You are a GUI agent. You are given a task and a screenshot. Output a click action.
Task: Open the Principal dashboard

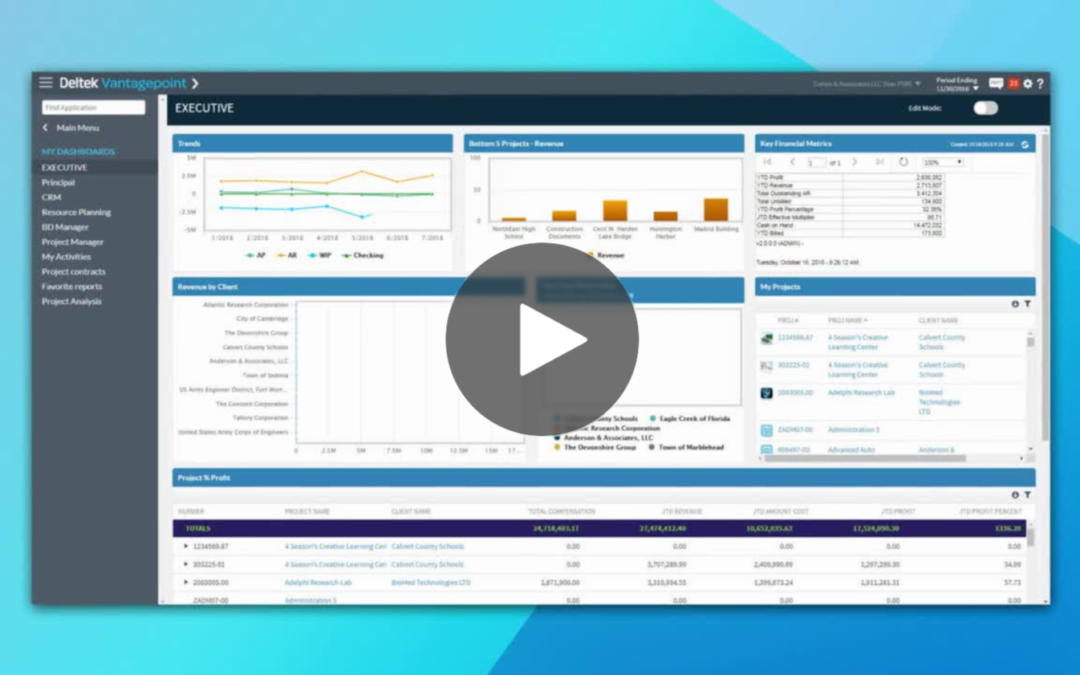click(x=58, y=183)
